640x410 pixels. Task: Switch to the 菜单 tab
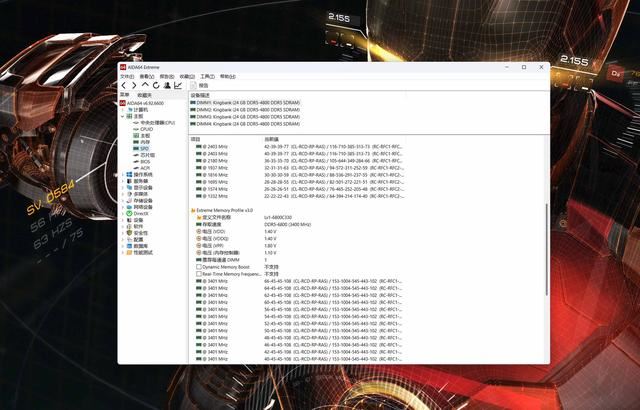click(x=124, y=95)
